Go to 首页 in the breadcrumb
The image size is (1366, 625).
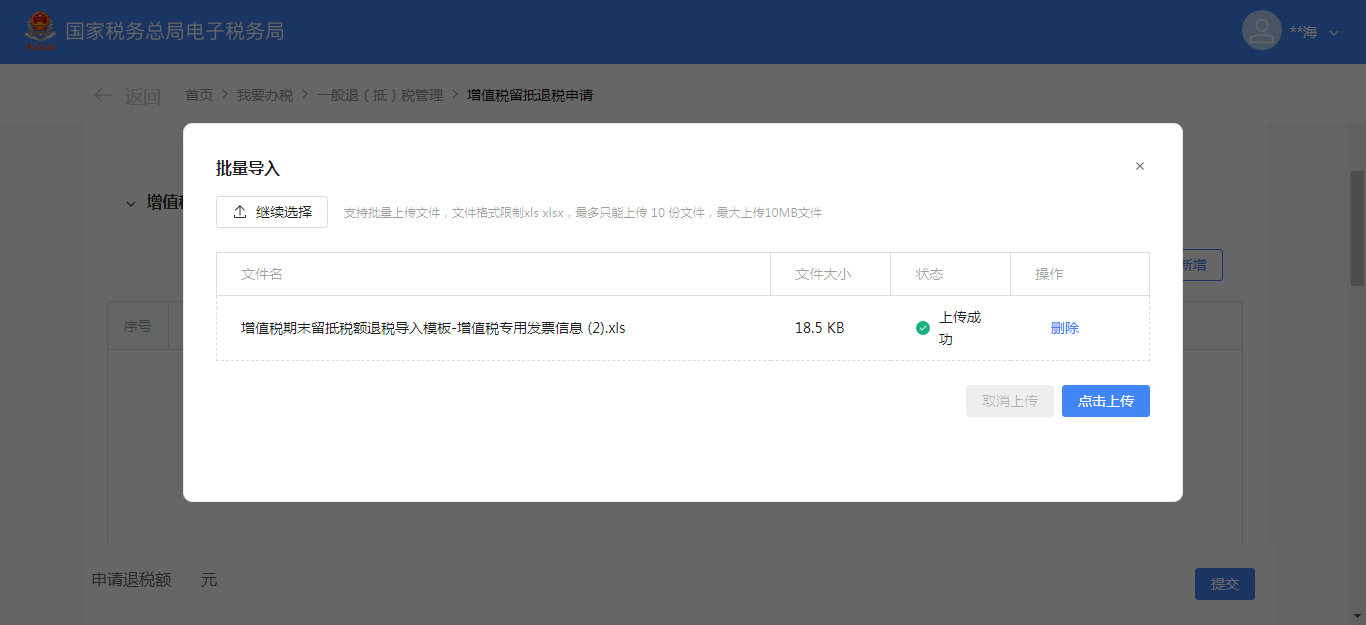click(199, 96)
